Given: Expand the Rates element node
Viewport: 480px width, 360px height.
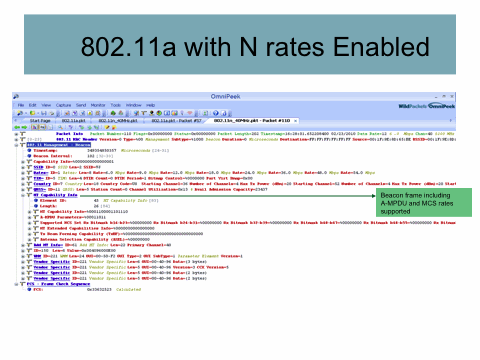Looking at the screenshot, I should click(x=23, y=173).
